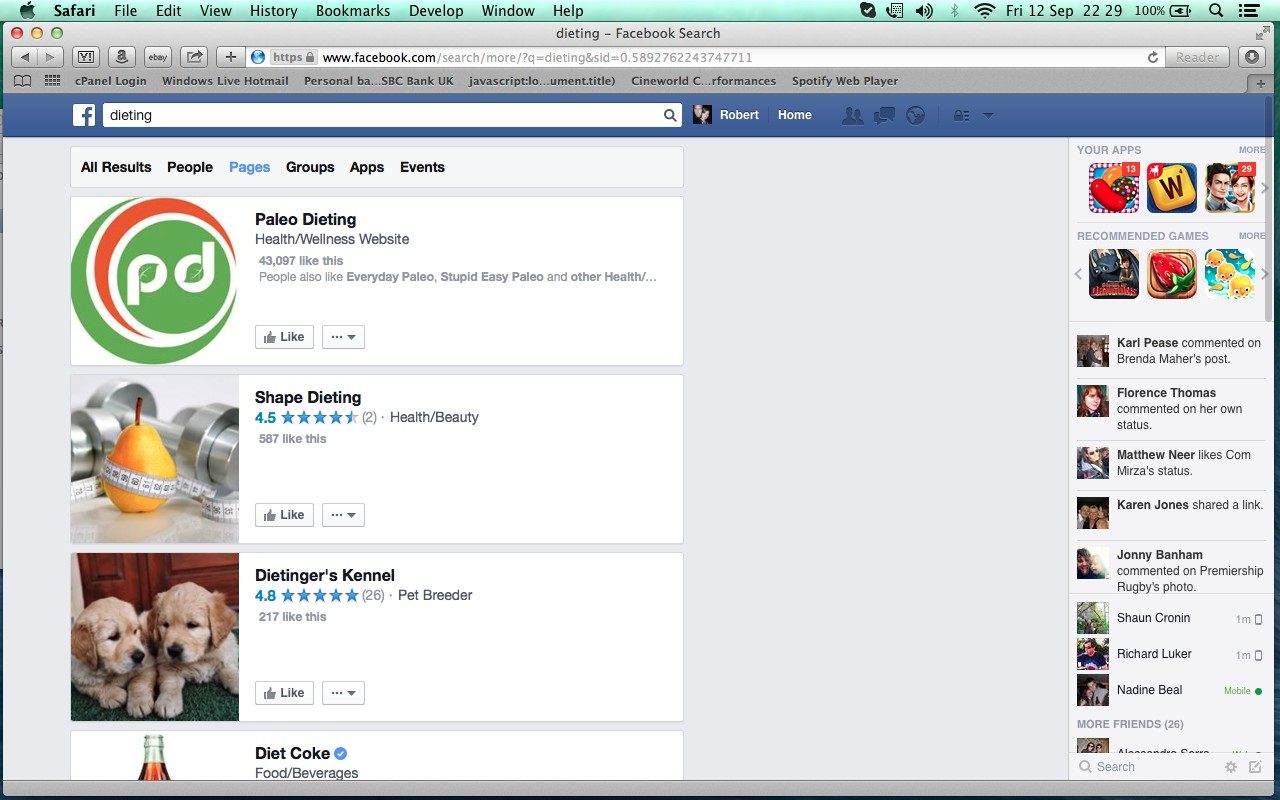Screen dimensions: 1280x800
Task: Open the Dietinger's Kennel page title link
Action: tap(324, 575)
